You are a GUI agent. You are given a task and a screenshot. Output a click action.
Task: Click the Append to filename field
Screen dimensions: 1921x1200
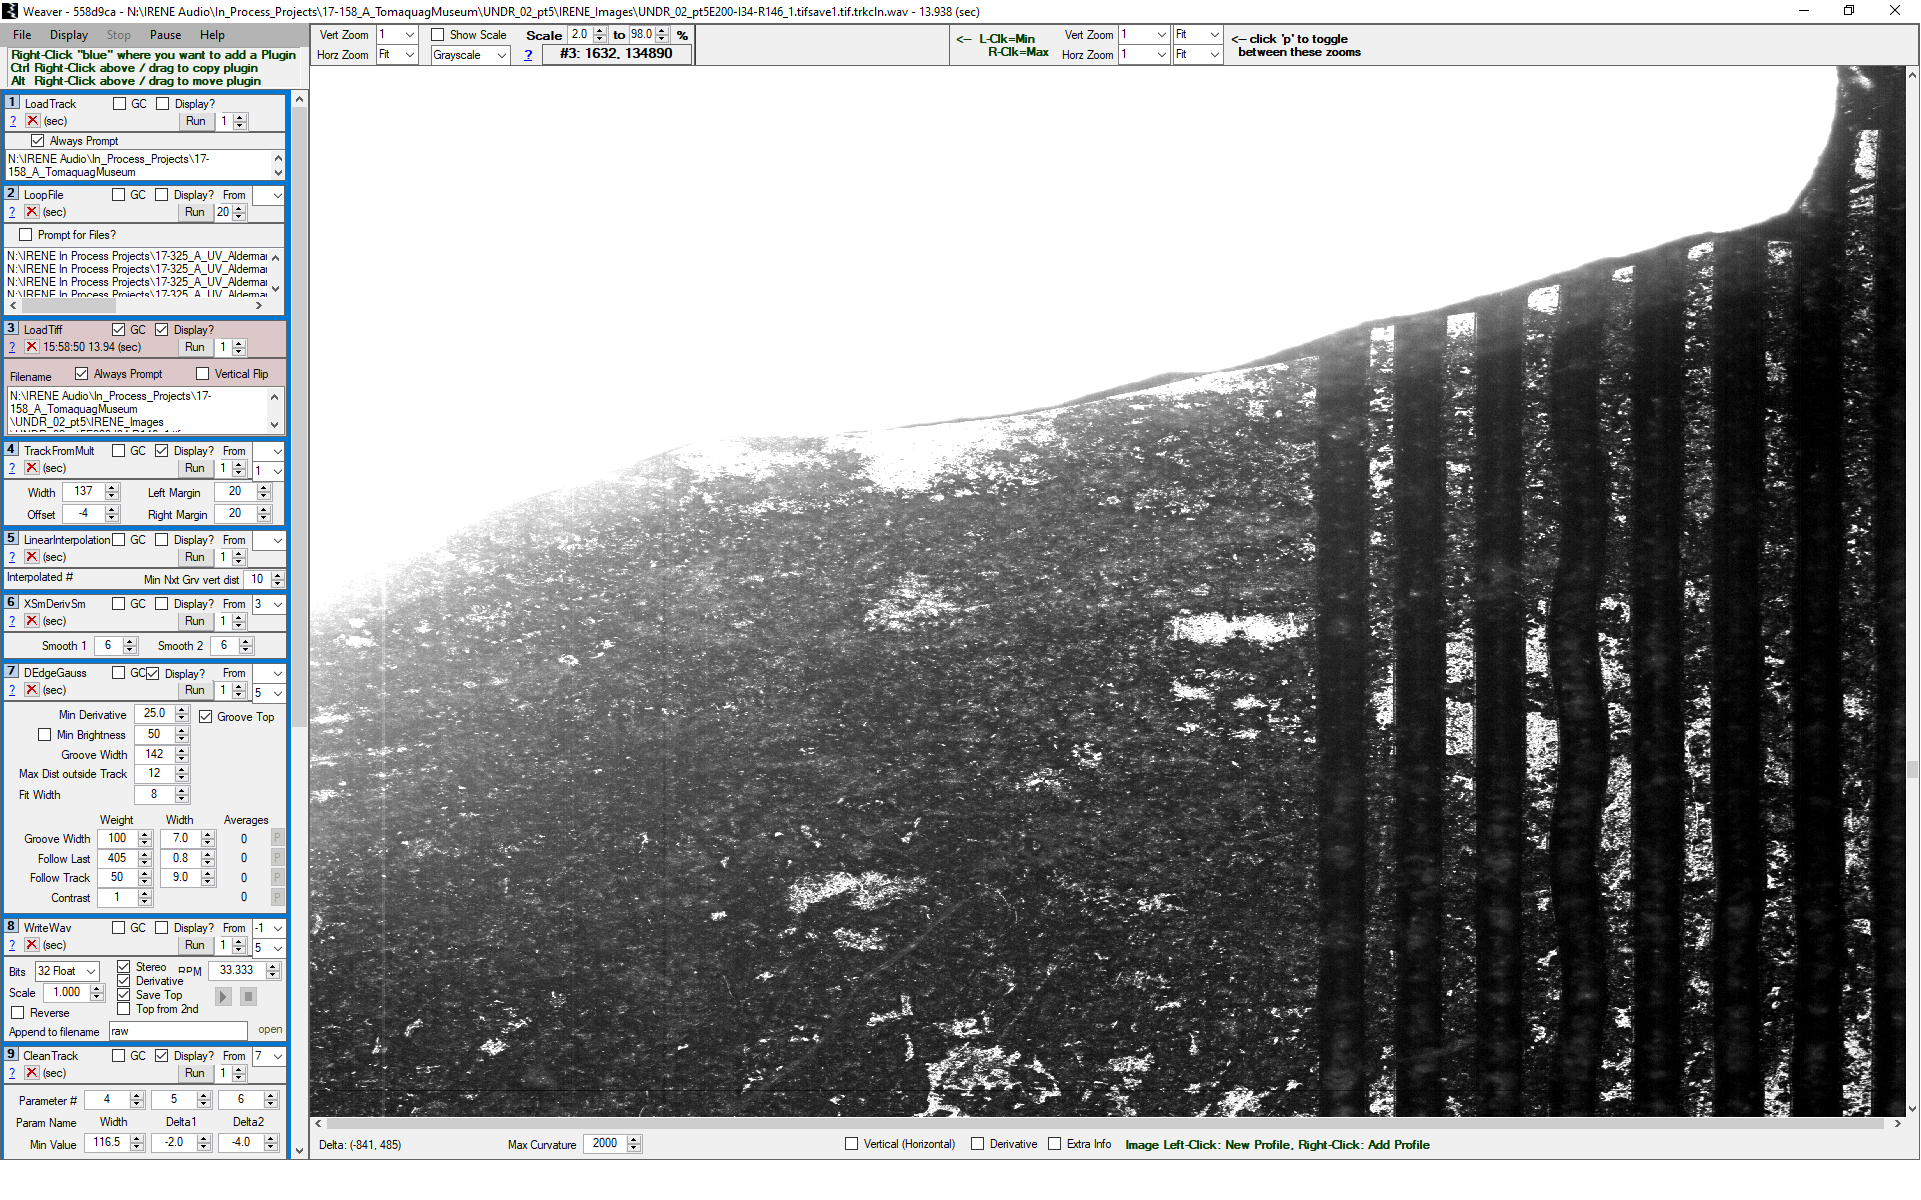click(x=177, y=1031)
